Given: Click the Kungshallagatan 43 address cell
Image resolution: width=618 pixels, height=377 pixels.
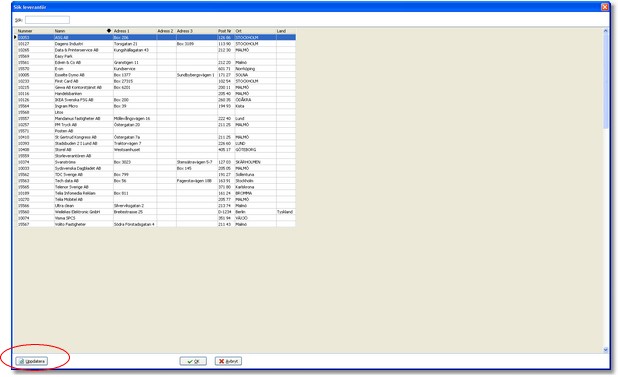Looking at the screenshot, I should coord(134,50).
